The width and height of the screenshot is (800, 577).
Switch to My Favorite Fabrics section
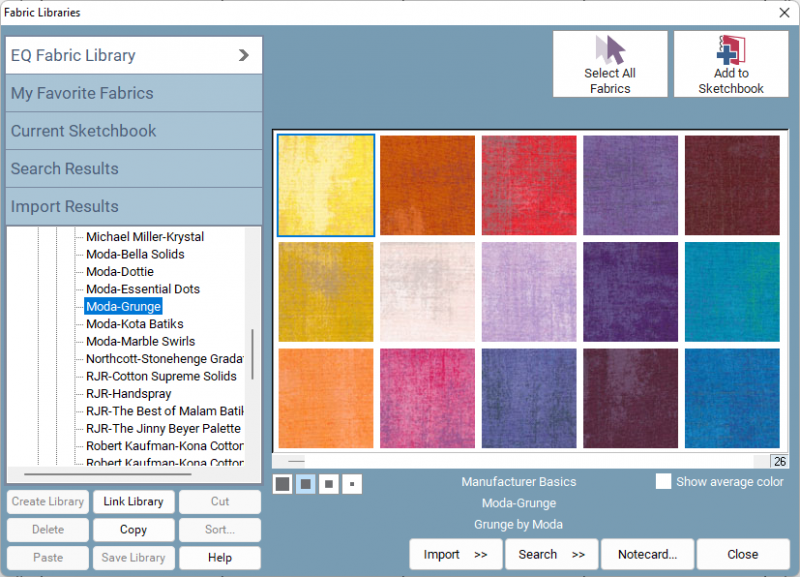click(x=134, y=93)
